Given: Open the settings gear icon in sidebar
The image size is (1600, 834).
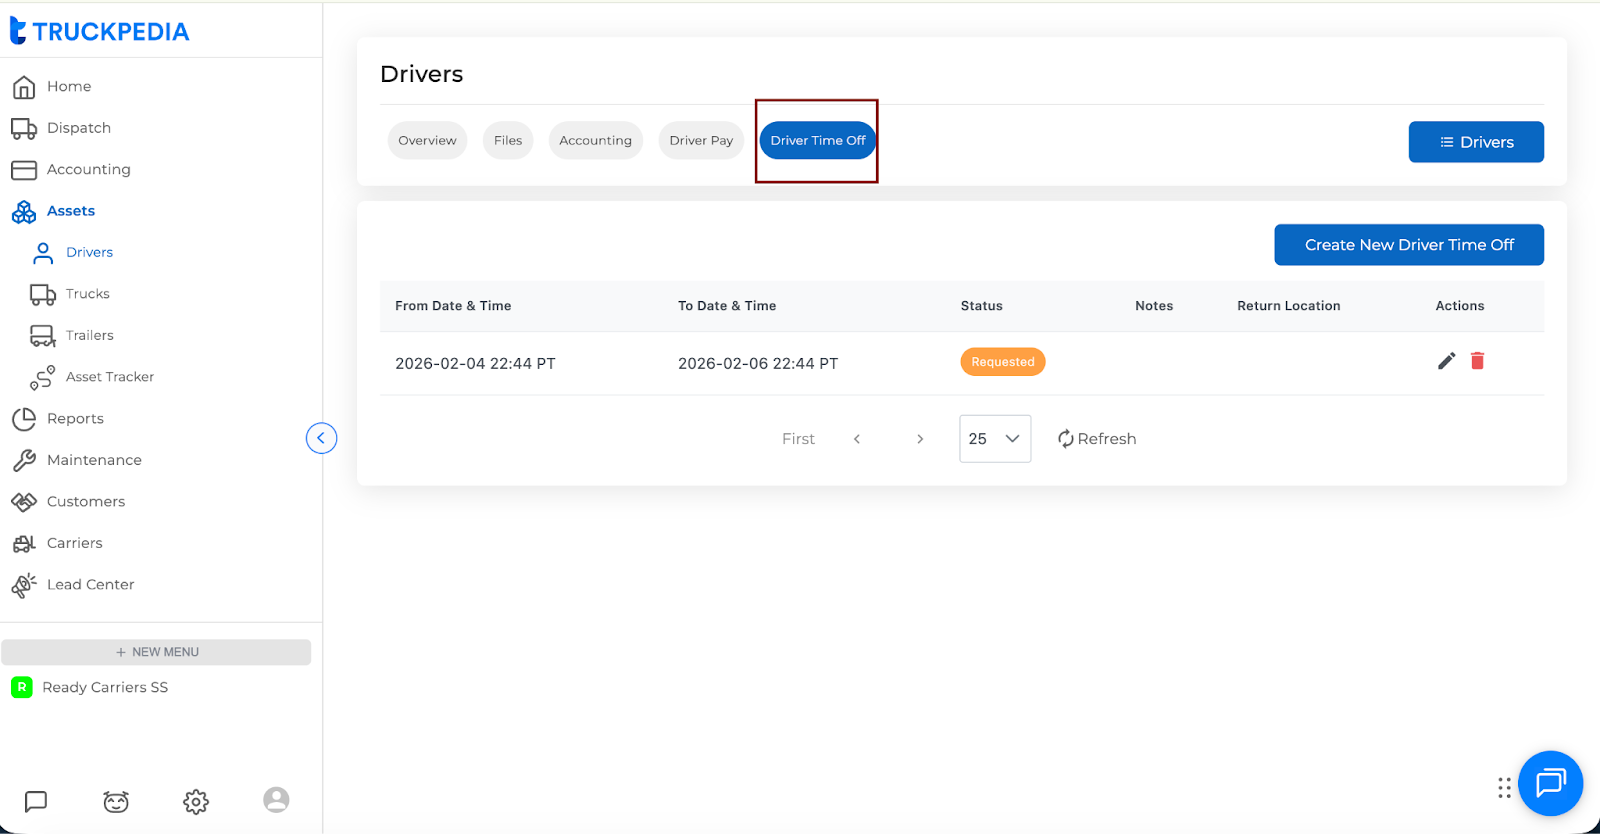Looking at the screenshot, I should tap(196, 801).
